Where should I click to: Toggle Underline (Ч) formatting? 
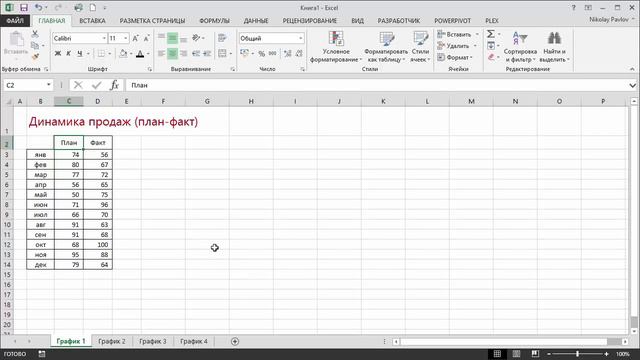coord(80,53)
